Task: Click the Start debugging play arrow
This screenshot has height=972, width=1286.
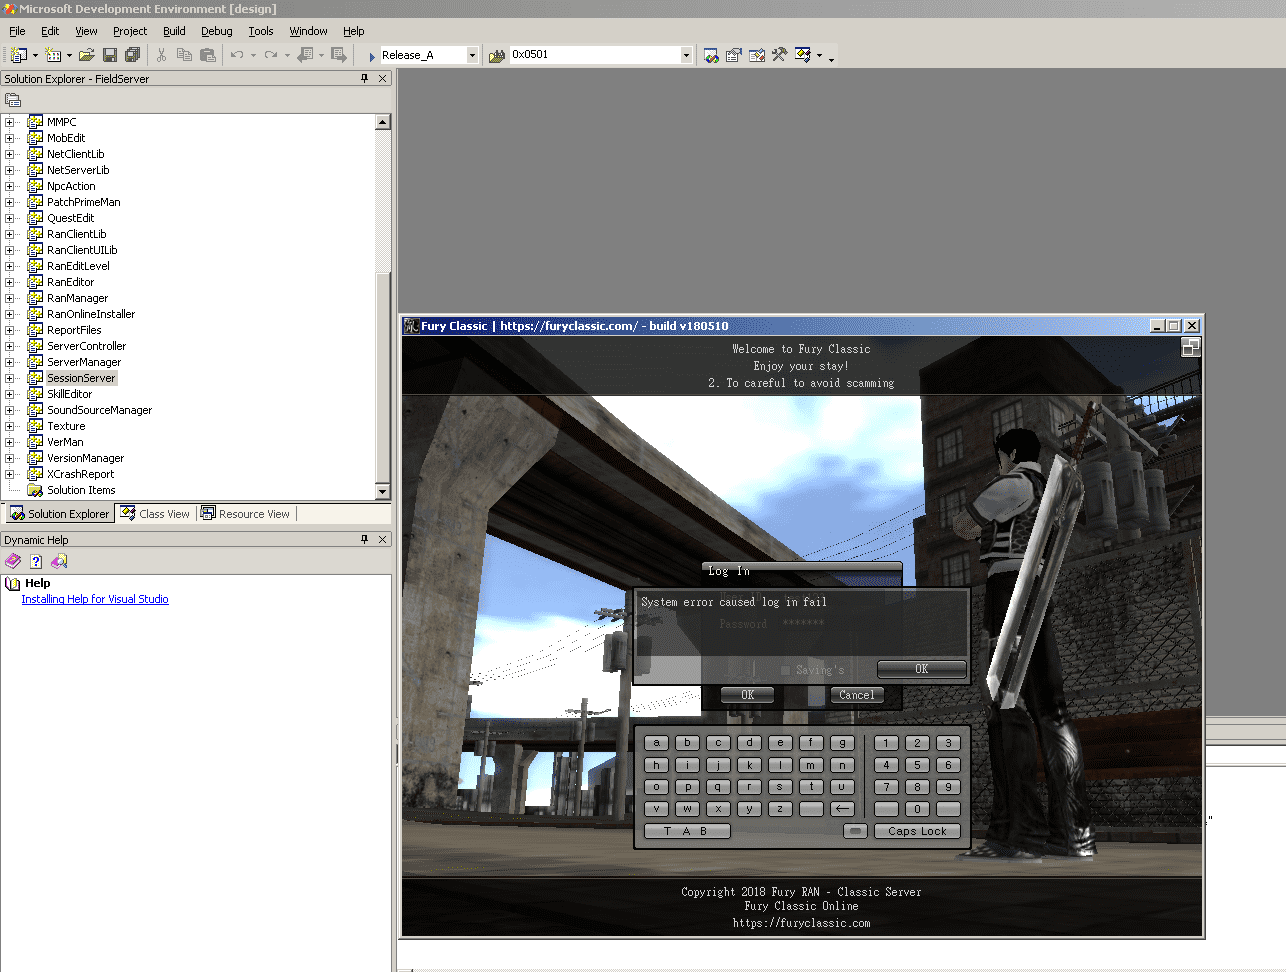Action: coord(371,56)
